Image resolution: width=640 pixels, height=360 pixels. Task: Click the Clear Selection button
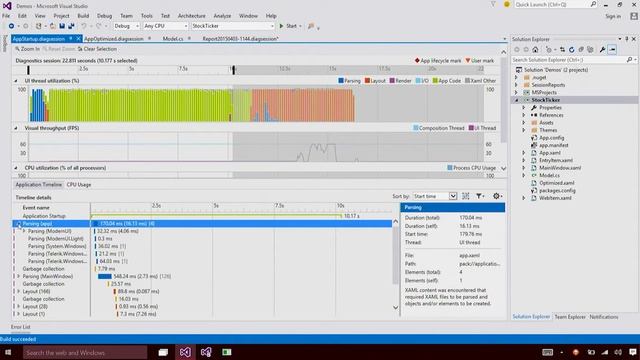point(97,49)
